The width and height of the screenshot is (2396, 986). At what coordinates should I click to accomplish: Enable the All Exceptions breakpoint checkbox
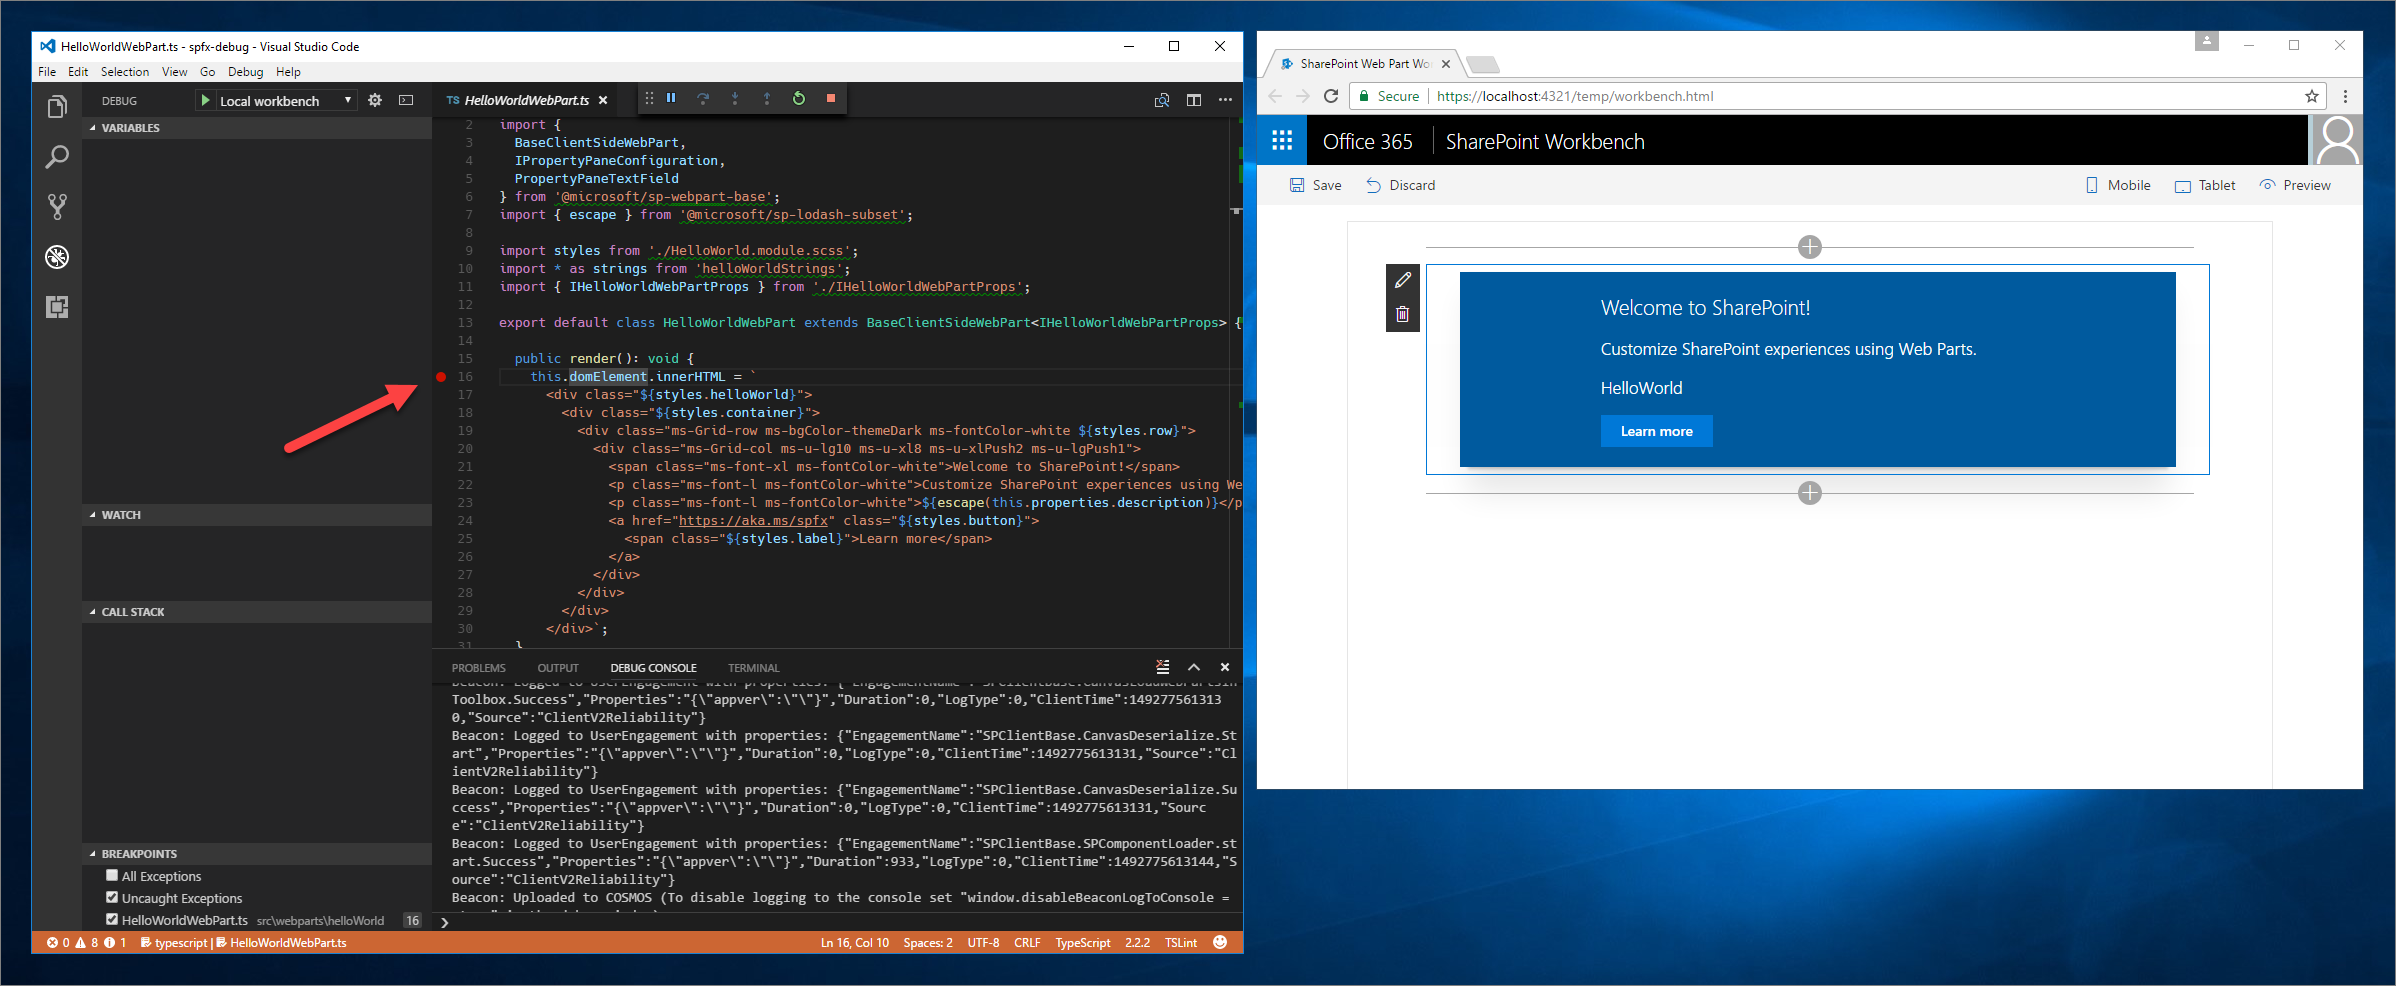point(112,876)
